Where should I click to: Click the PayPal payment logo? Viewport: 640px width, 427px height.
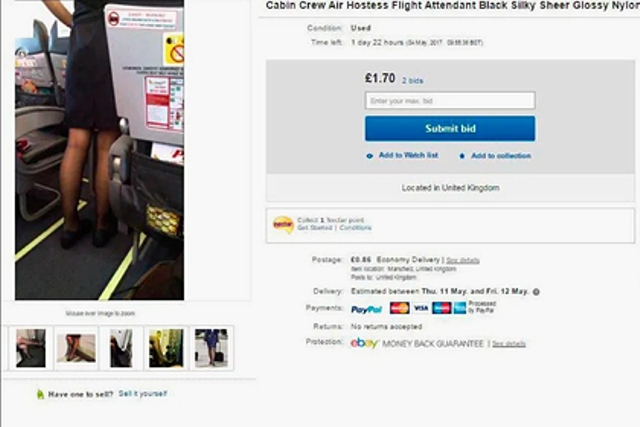[367, 309]
